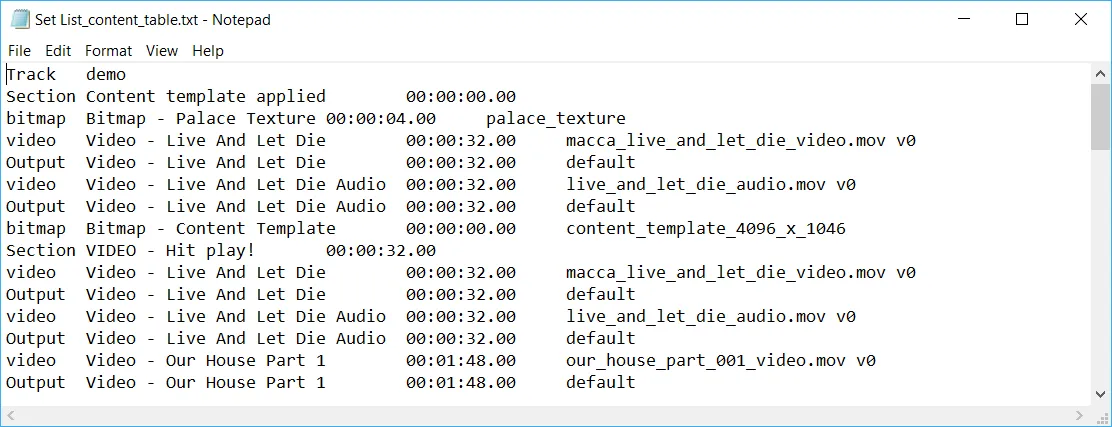Maximize the Notepad window
Image resolution: width=1112 pixels, height=427 pixels.
point(1022,19)
